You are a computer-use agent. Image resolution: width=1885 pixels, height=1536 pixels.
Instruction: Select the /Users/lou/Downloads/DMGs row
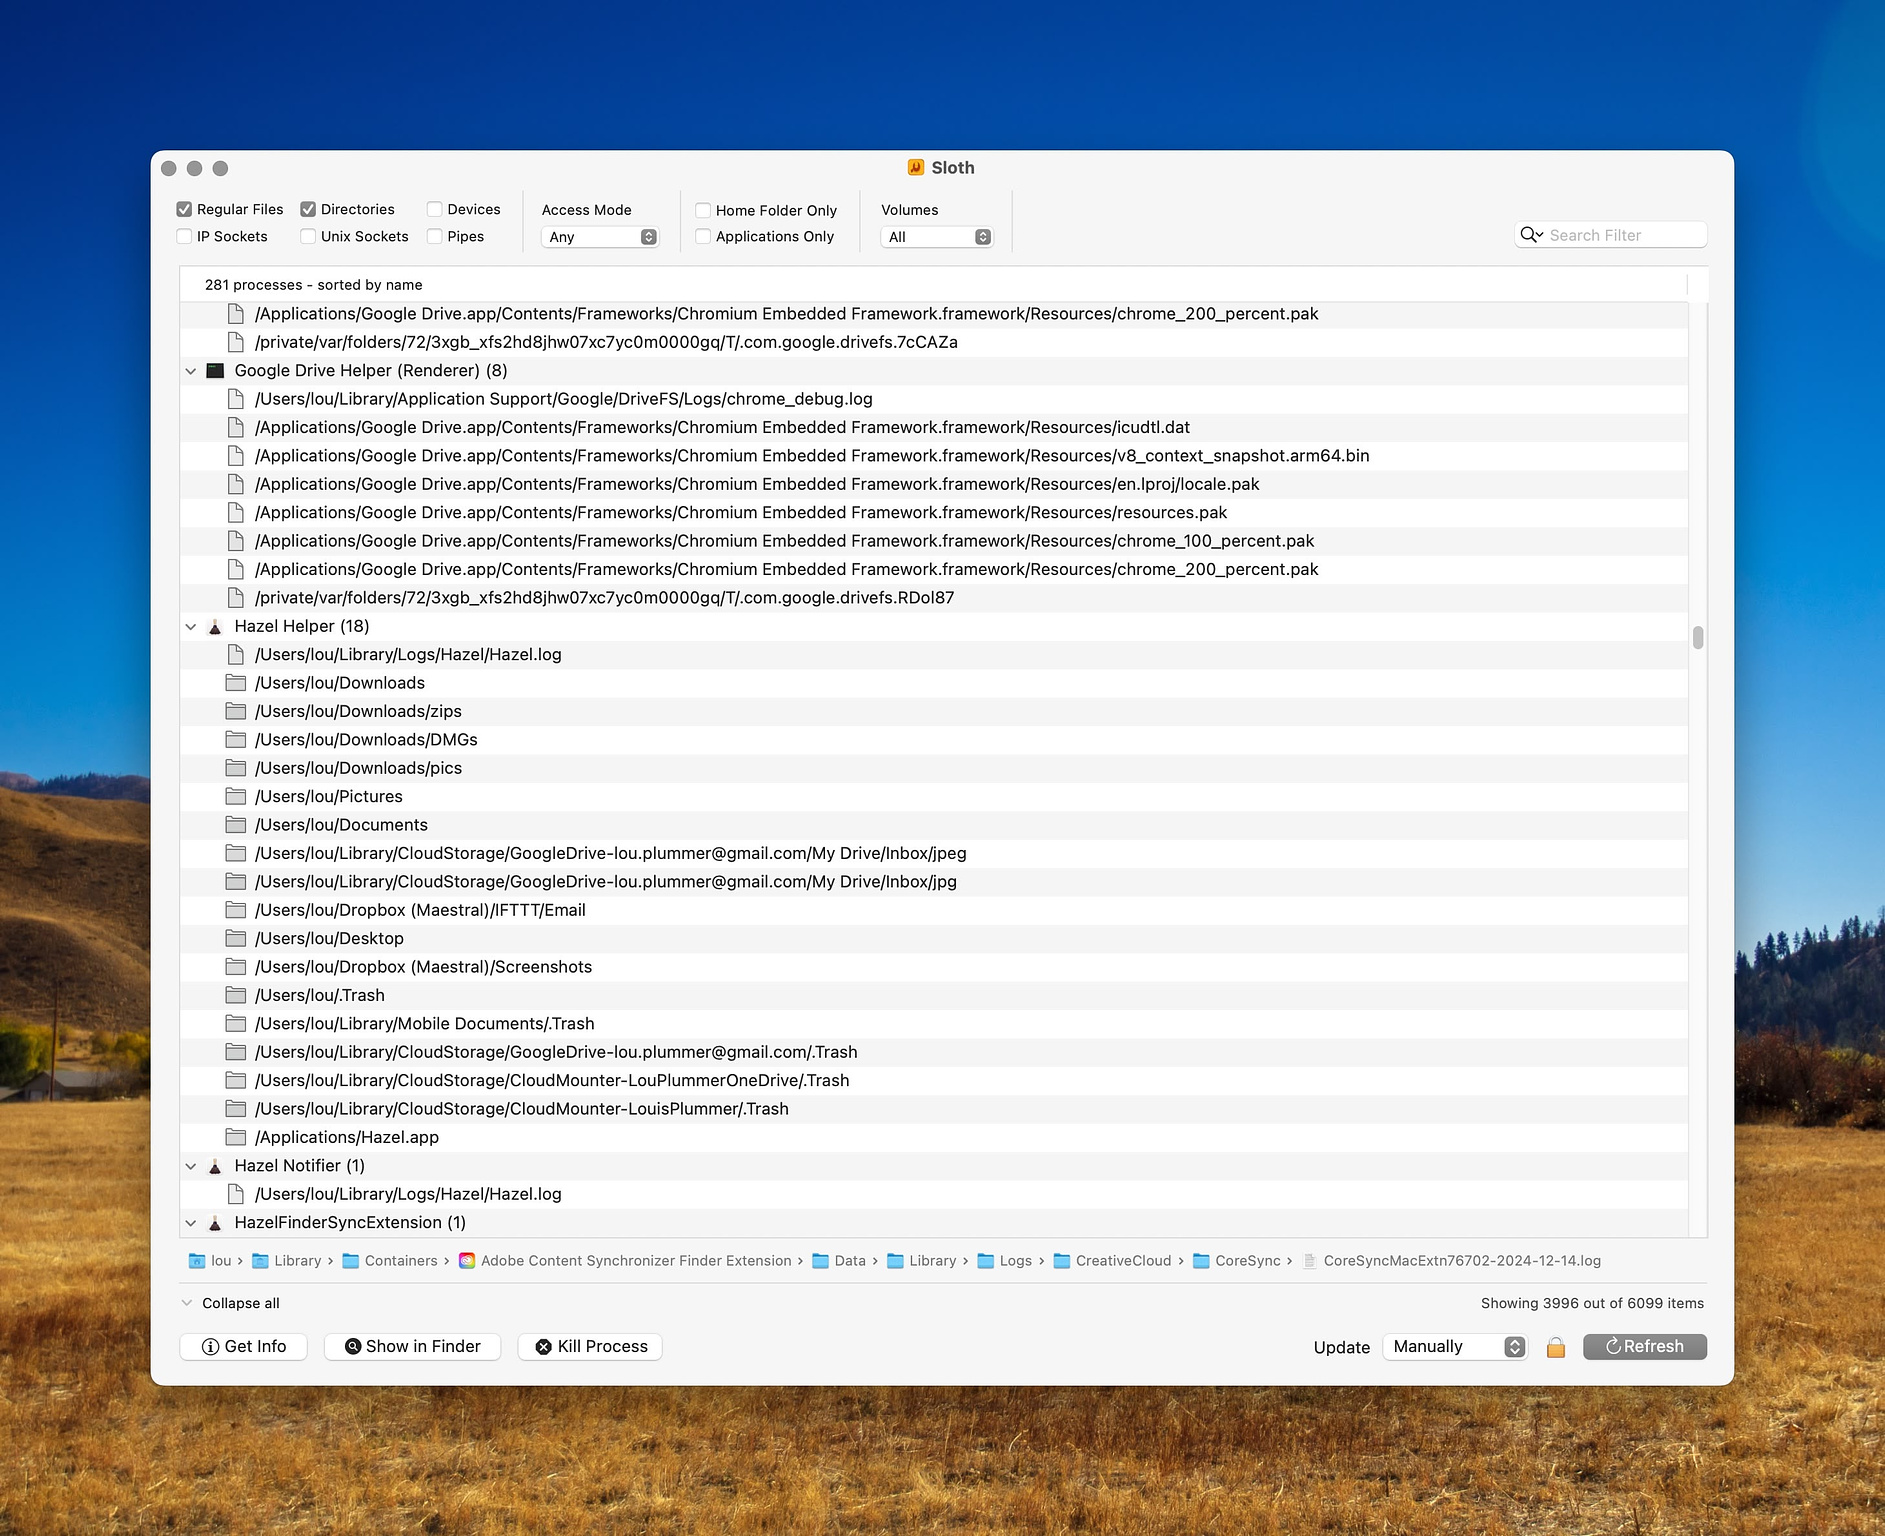[934, 740]
